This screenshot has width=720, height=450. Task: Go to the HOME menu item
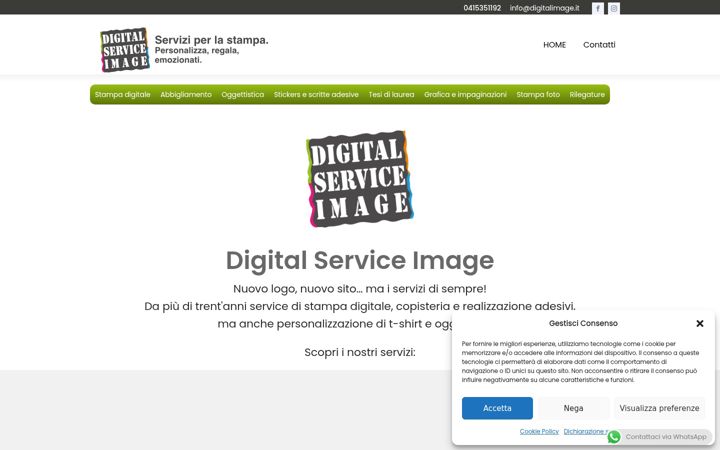coord(554,45)
